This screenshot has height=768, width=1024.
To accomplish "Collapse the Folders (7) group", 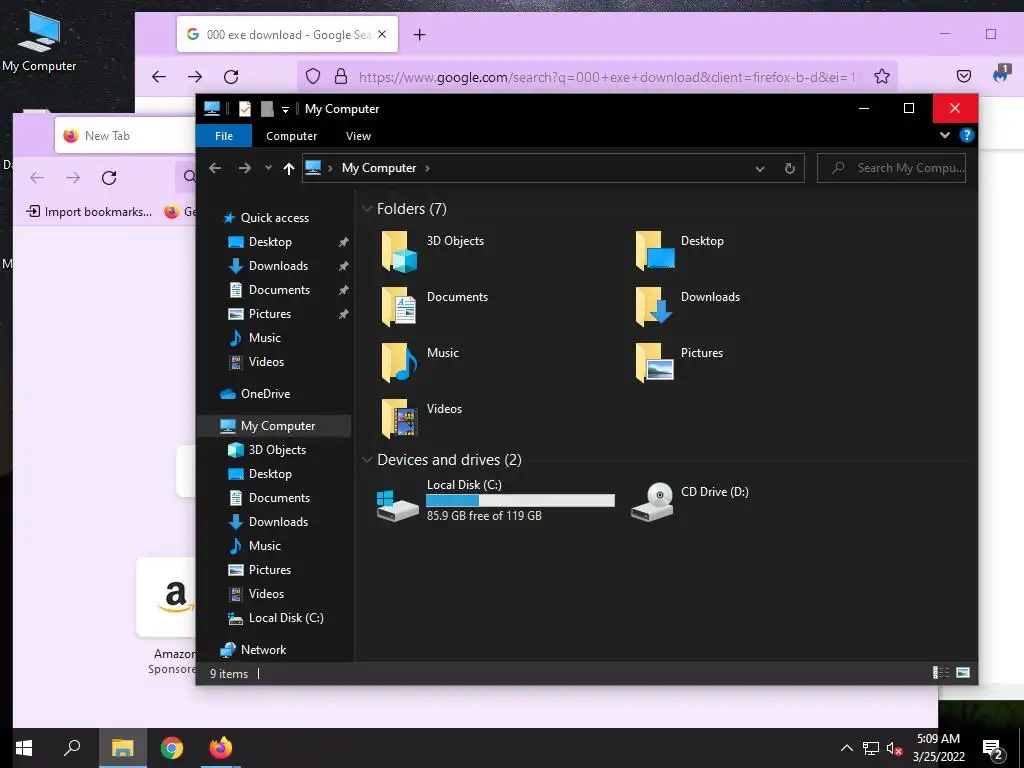I will pyautogui.click(x=367, y=209).
